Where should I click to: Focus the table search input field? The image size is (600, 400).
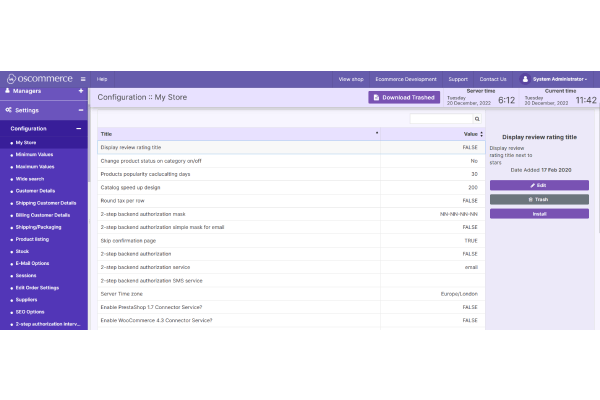pyautogui.click(x=442, y=119)
